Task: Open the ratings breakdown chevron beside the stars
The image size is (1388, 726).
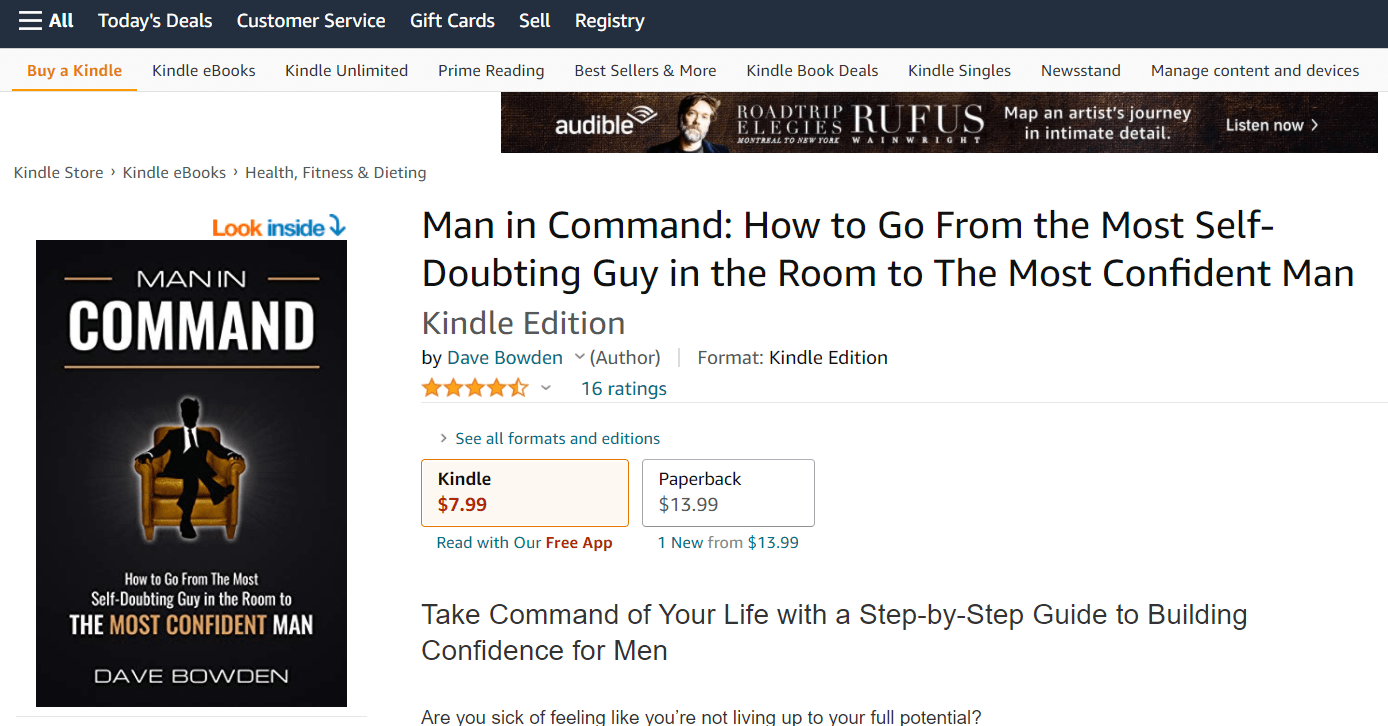Action: [x=545, y=387]
